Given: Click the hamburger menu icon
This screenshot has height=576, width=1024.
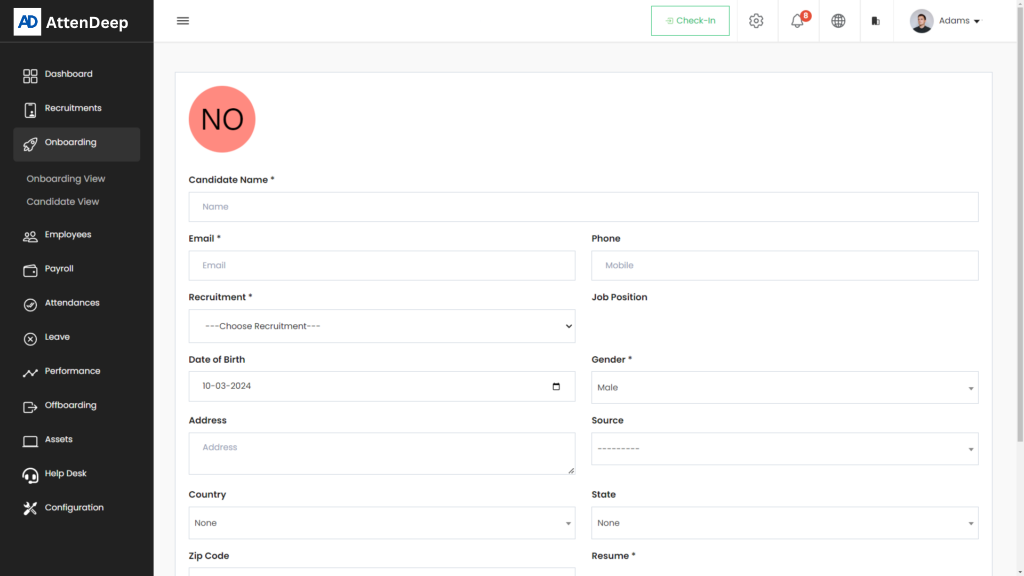Looking at the screenshot, I should coord(183,21).
